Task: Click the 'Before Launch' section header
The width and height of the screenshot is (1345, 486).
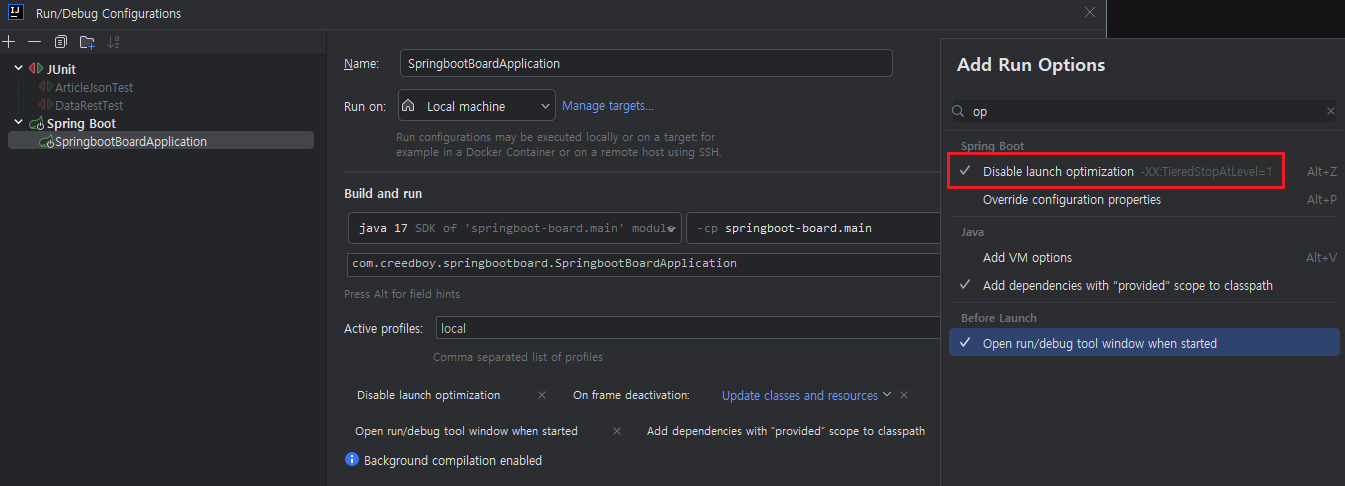Action: tap(998, 318)
